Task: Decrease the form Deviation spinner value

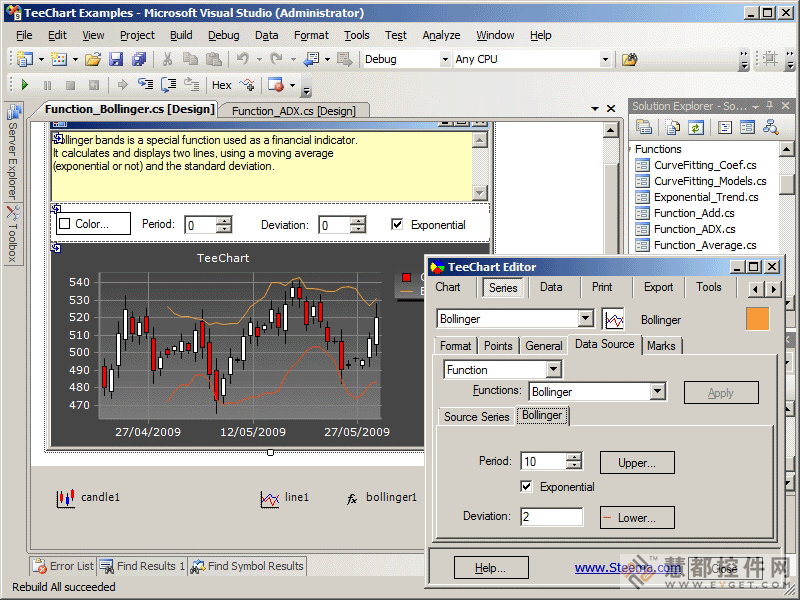Action: click(x=358, y=229)
